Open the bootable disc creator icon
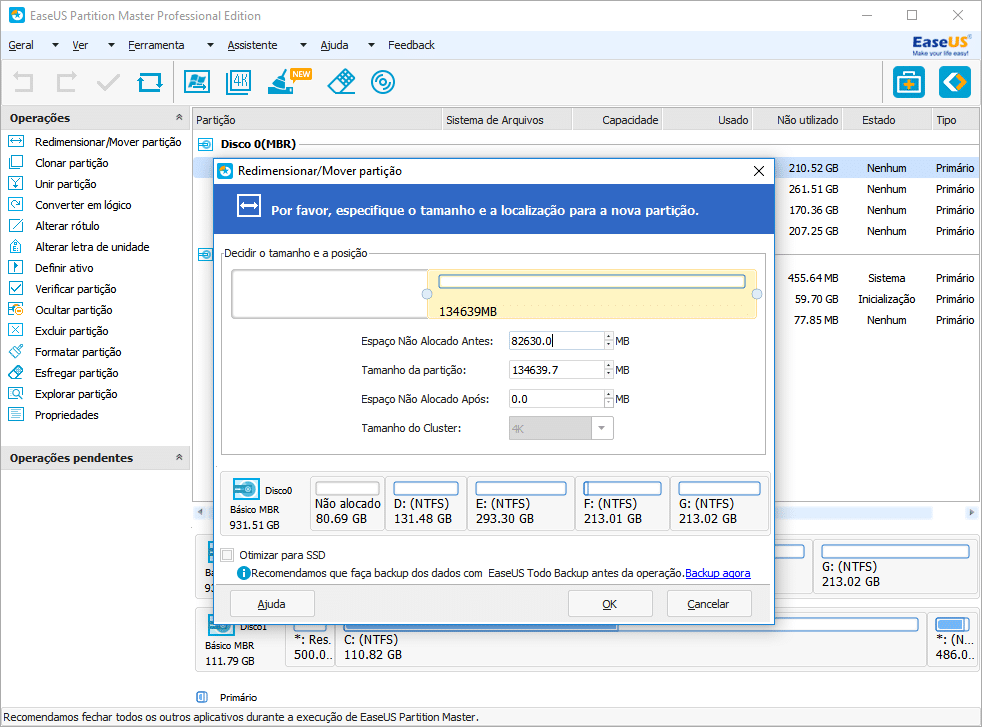 click(383, 82)
